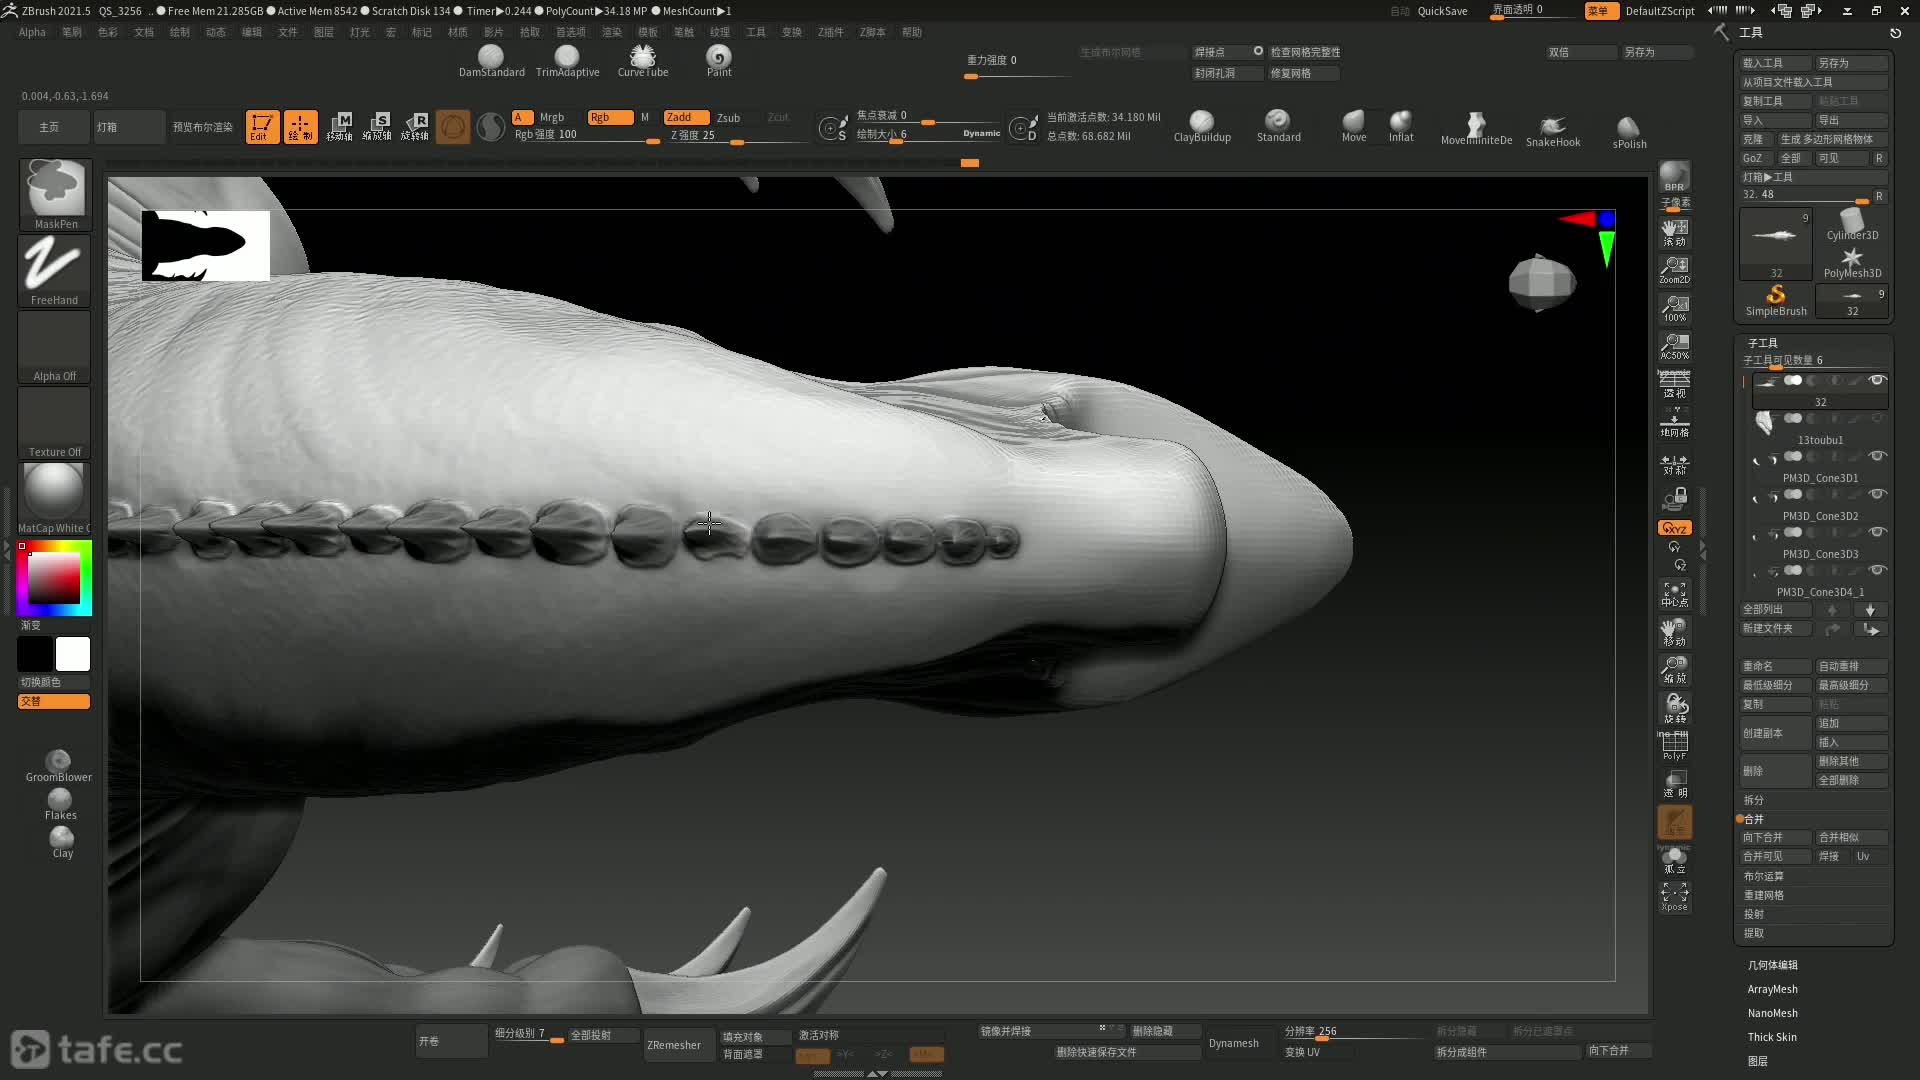Toggle visibility eye of PM3D_Cone3D1

tap(1877, 456)
